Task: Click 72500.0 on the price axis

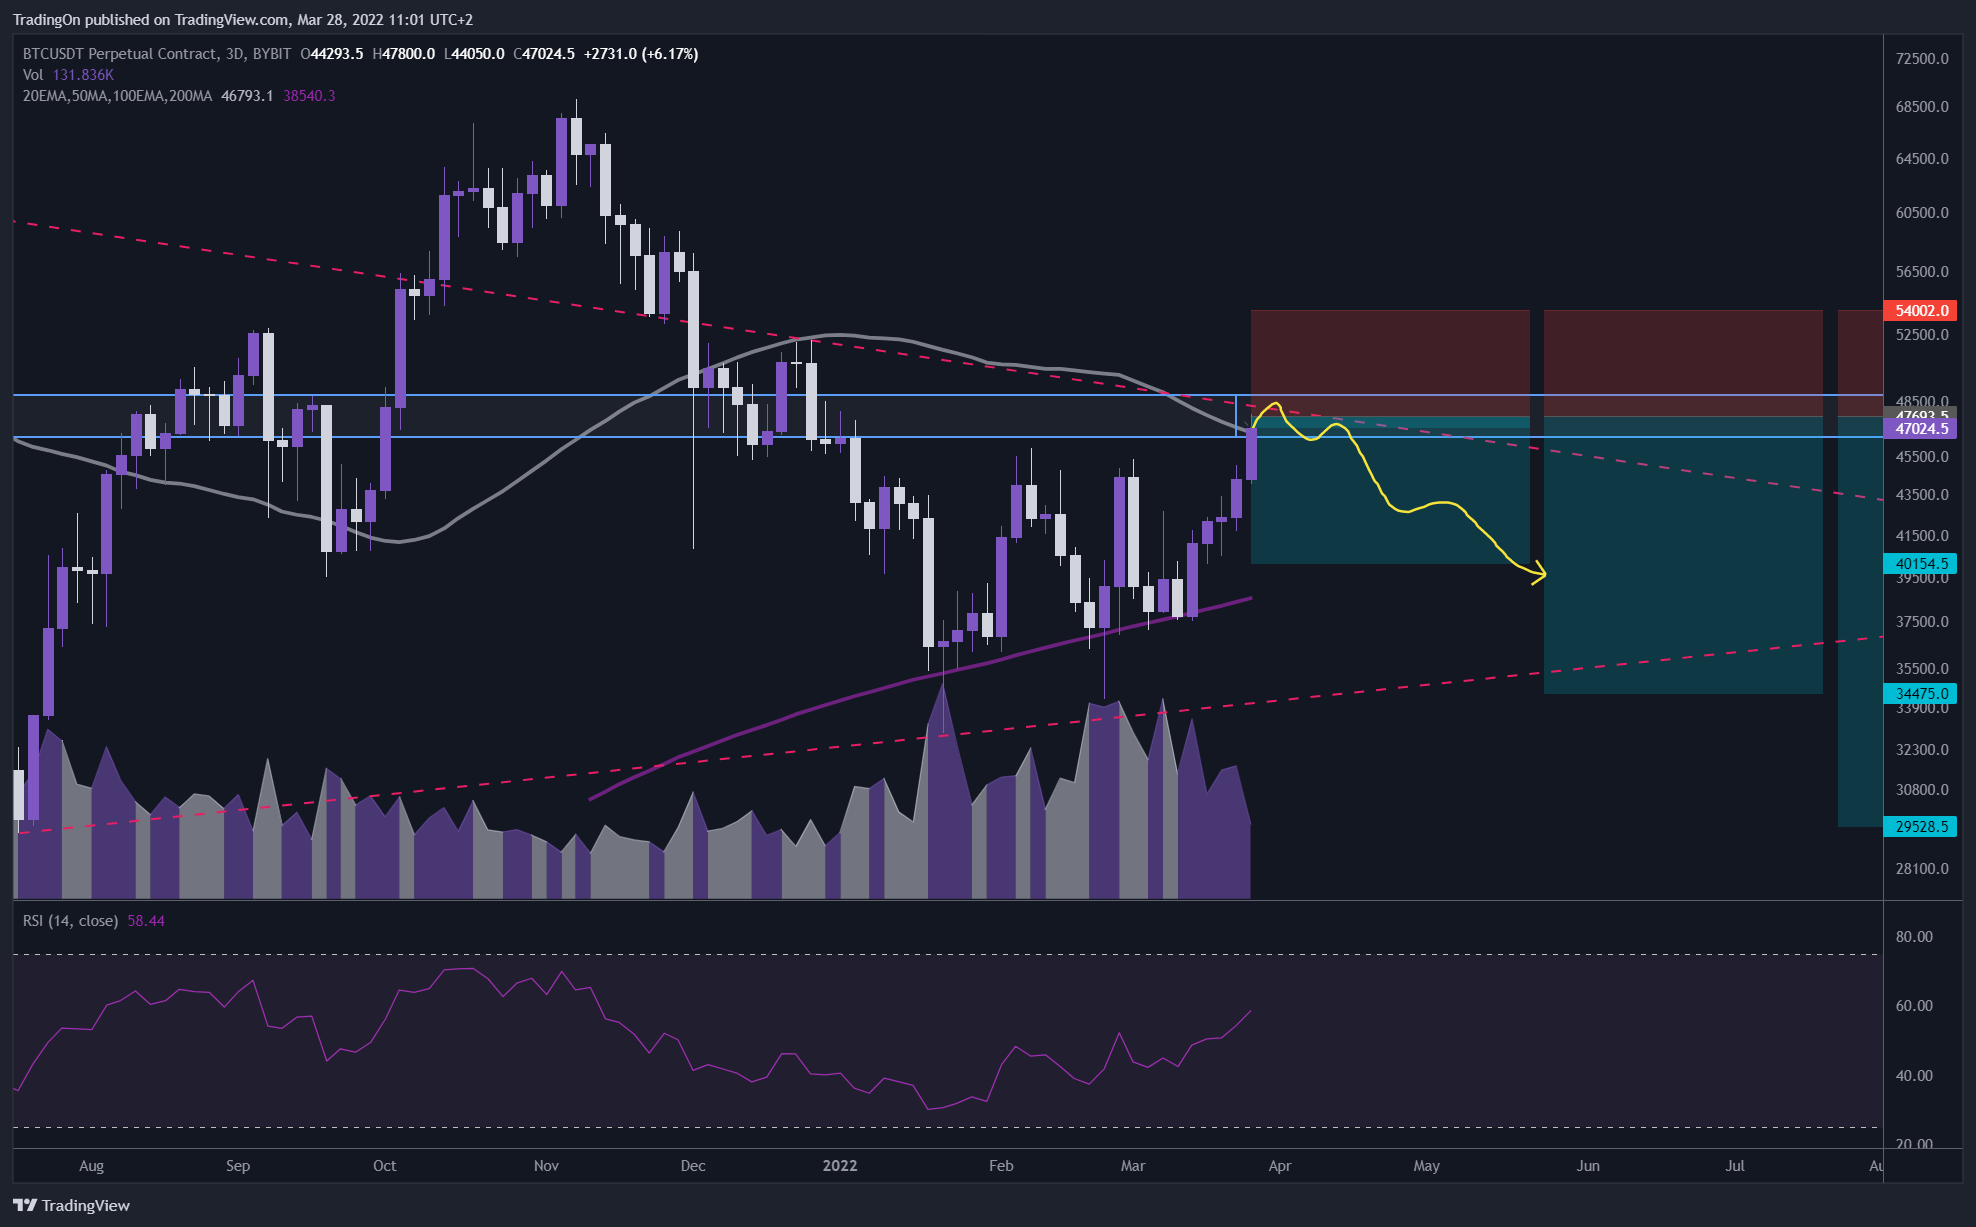Action: click(1922, 59)
